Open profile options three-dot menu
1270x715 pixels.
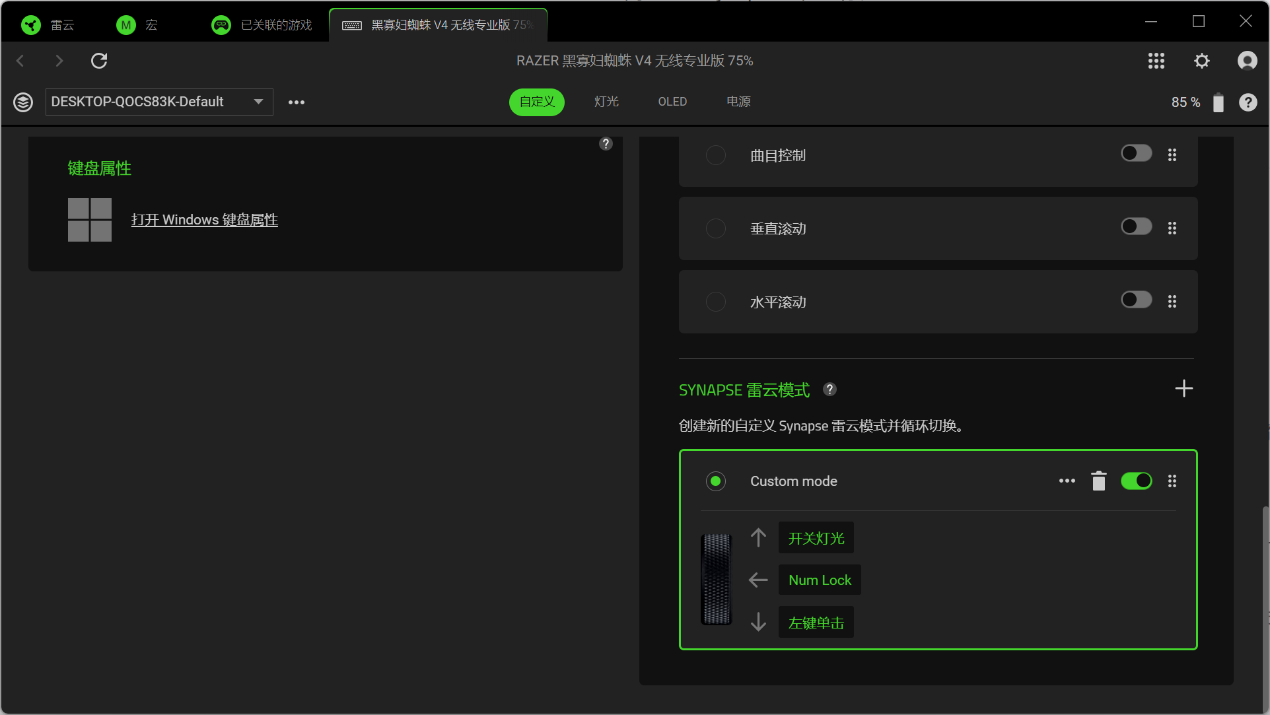296,102
